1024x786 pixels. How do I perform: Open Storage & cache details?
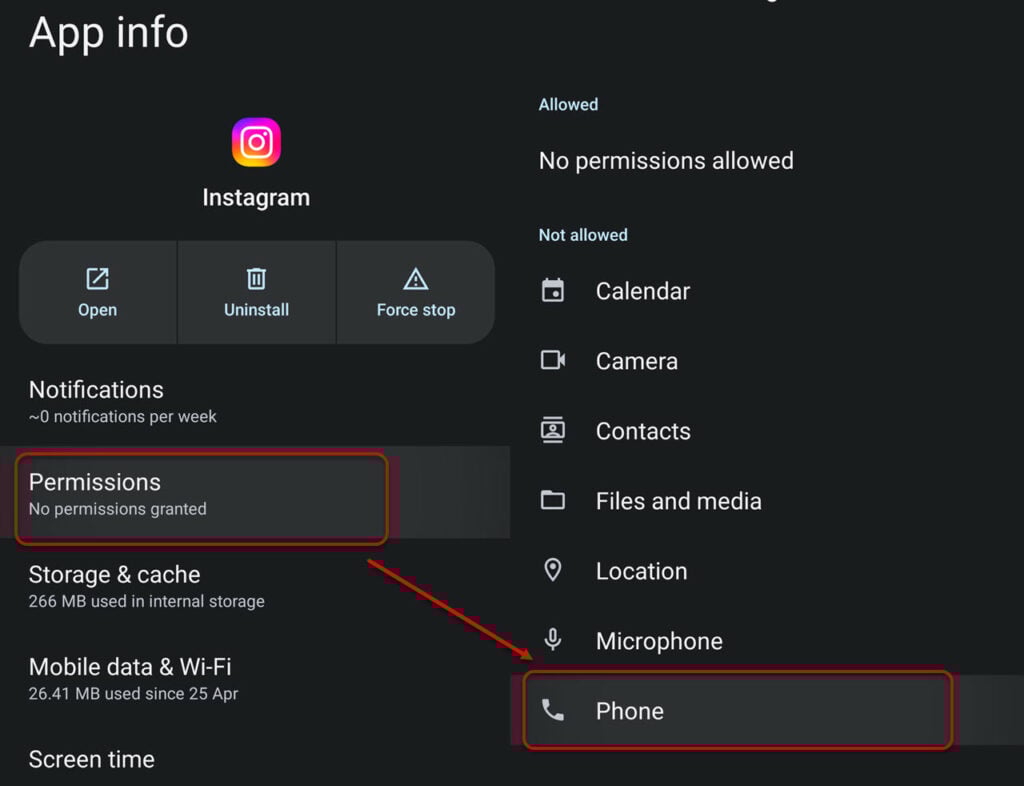point(255,586)
